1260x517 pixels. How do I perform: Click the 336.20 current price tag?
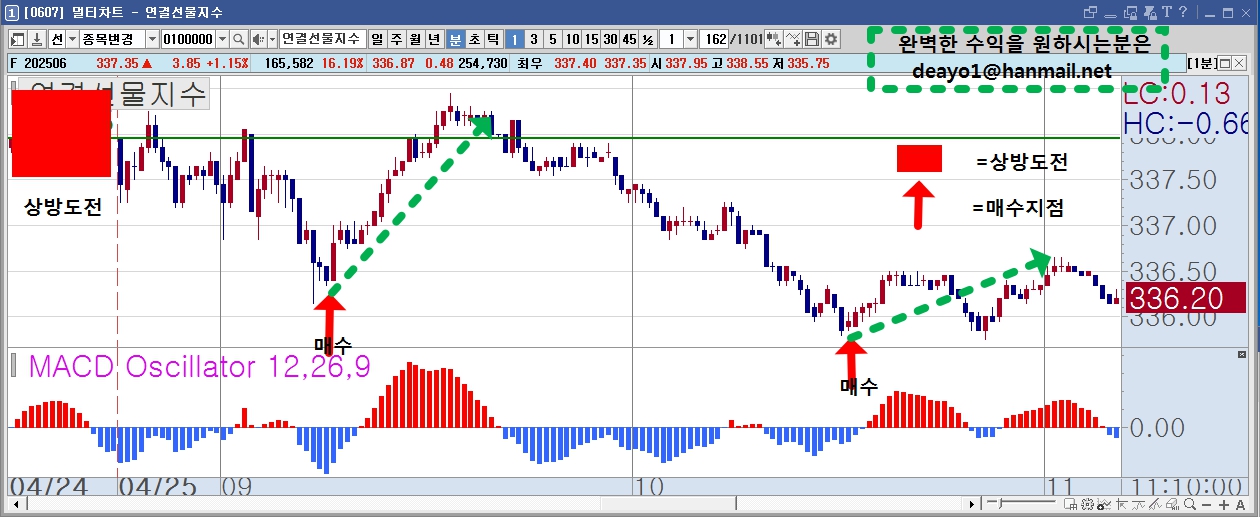pyautogui.click(x=1186, y=298)
